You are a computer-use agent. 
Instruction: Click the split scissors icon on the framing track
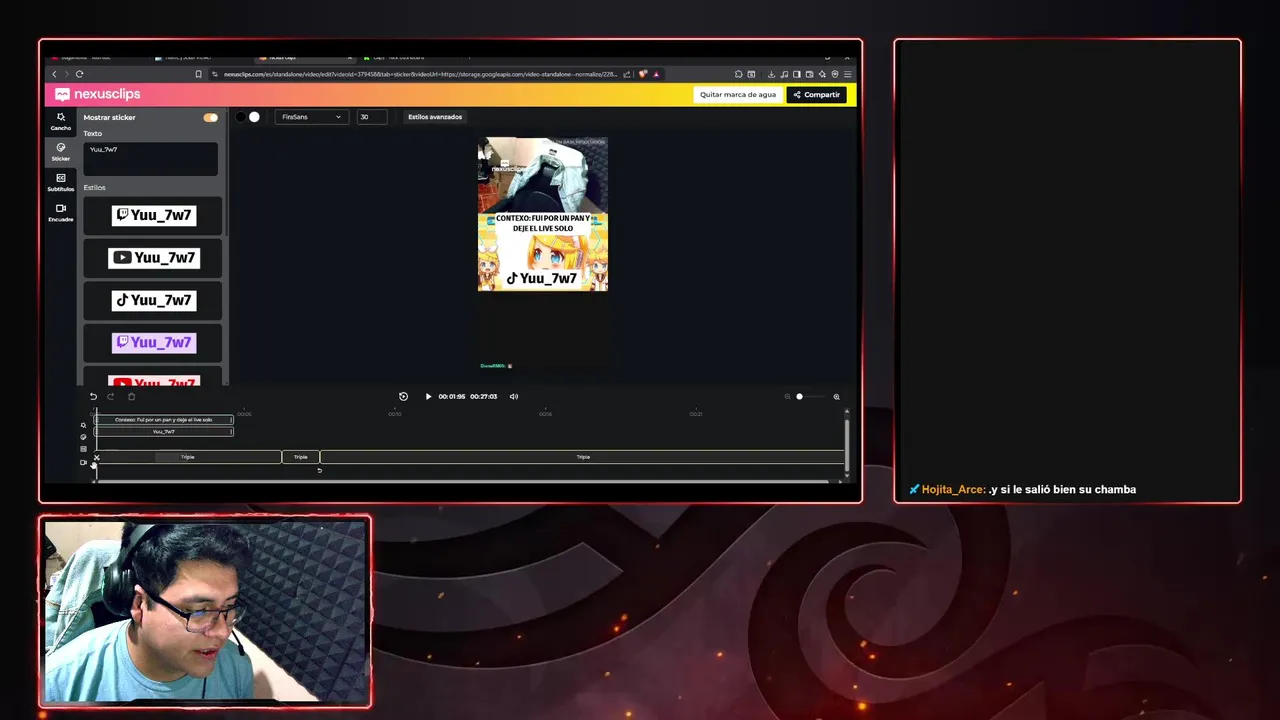[x=97, y=458]
